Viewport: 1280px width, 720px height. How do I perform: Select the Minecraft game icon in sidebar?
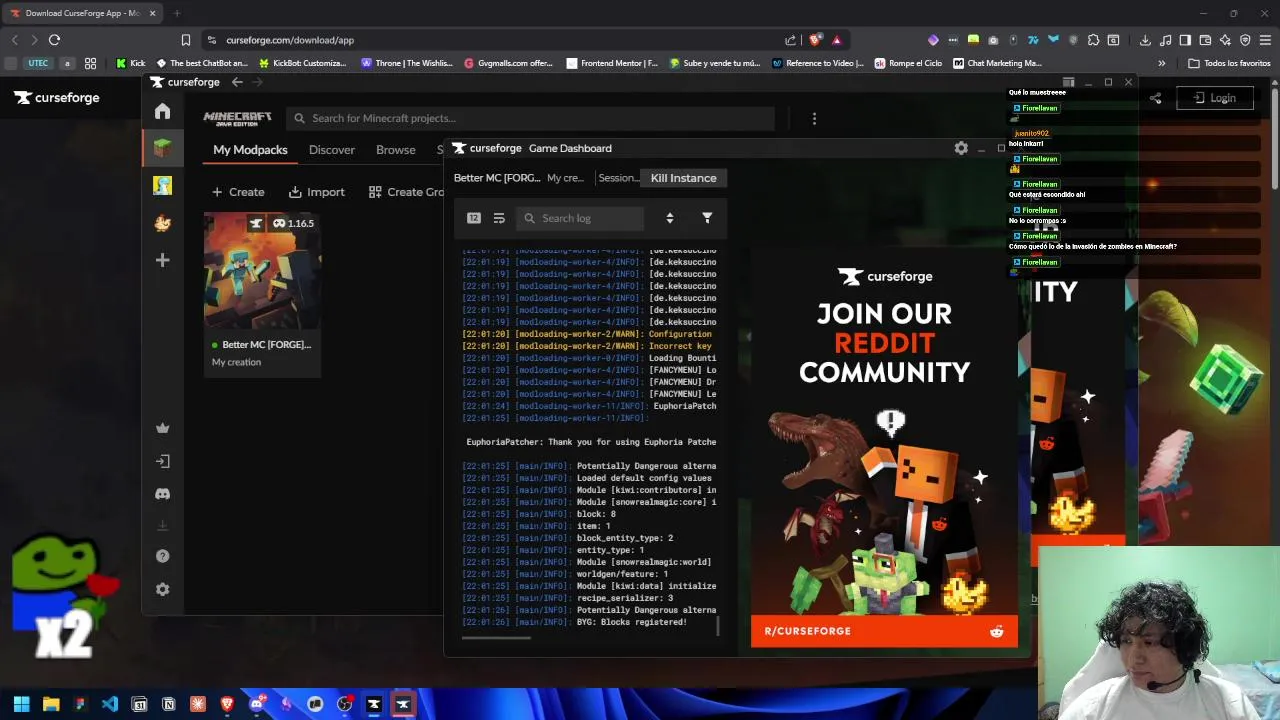(163, 148)
